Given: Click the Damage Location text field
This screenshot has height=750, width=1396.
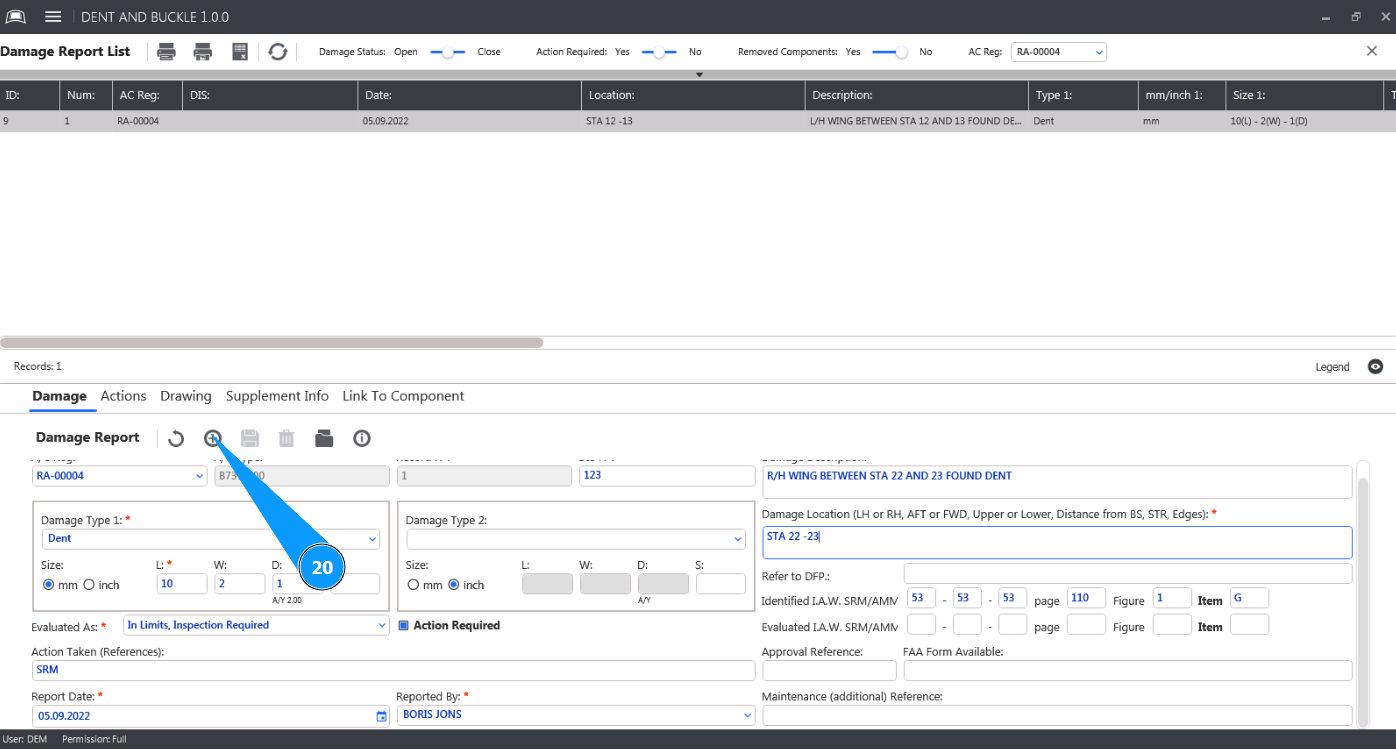Looking at the screenshot, I should pos(1056,543).
